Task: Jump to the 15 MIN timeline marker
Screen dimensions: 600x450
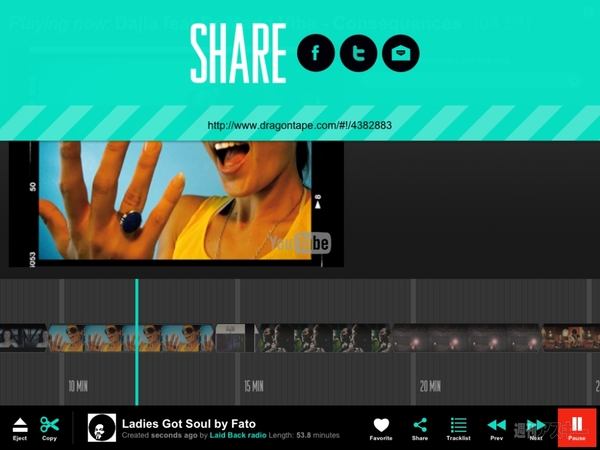Action: (x=254, y=385)
